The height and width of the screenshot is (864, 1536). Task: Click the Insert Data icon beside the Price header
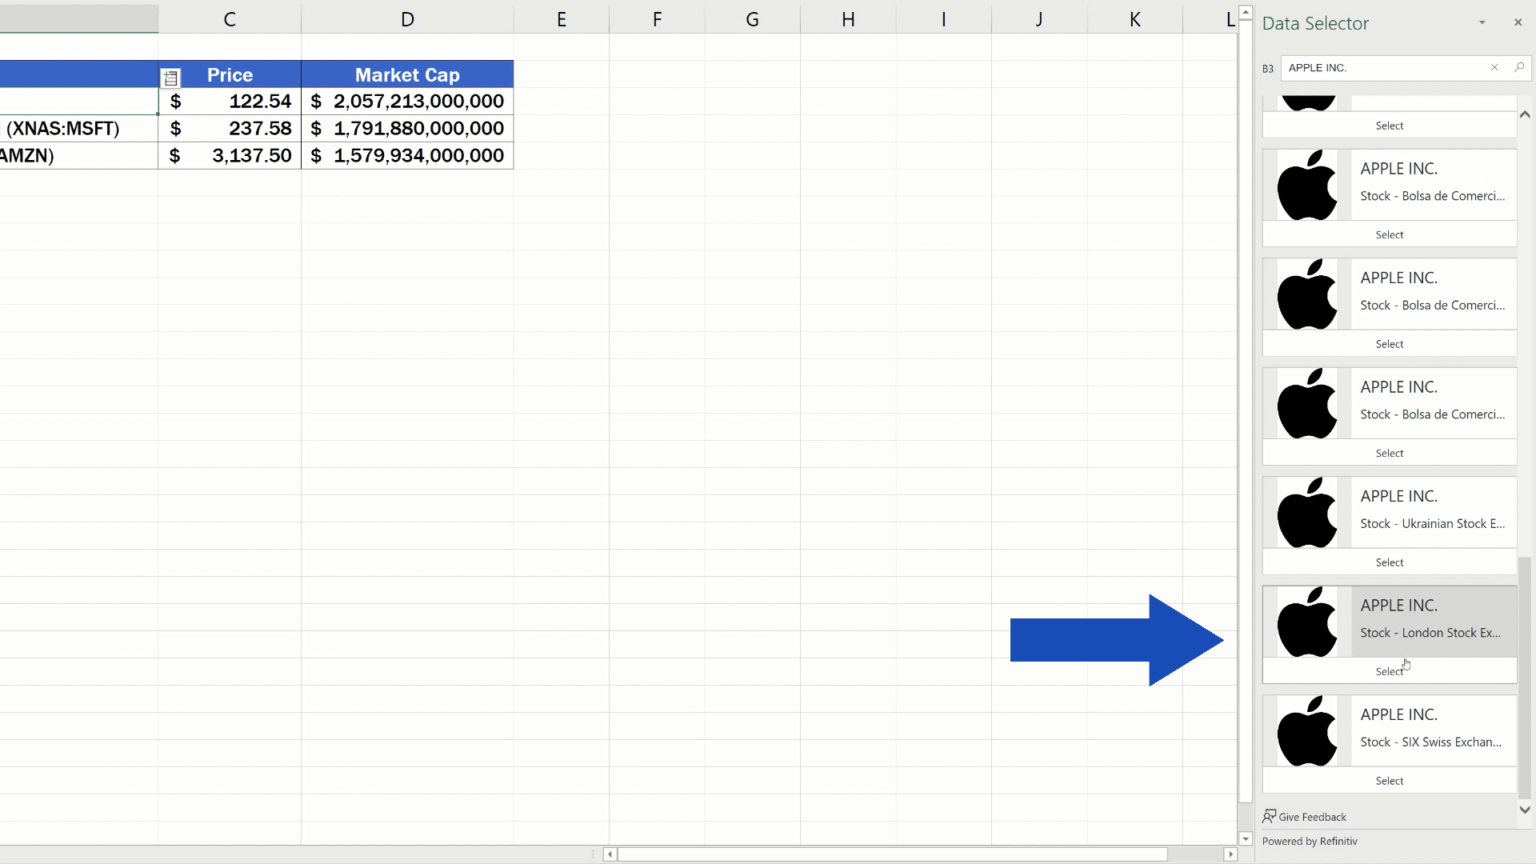pyautogui.click(x=170, y=76)
